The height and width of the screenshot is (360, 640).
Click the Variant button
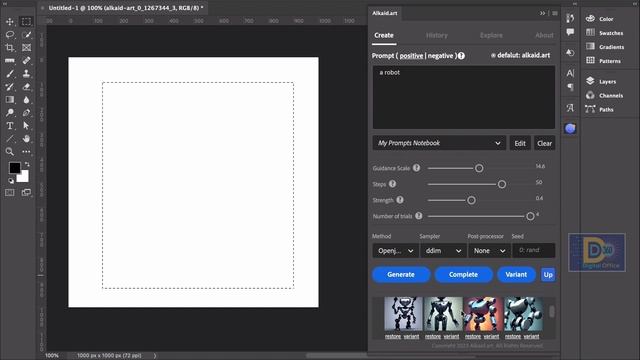516,275
